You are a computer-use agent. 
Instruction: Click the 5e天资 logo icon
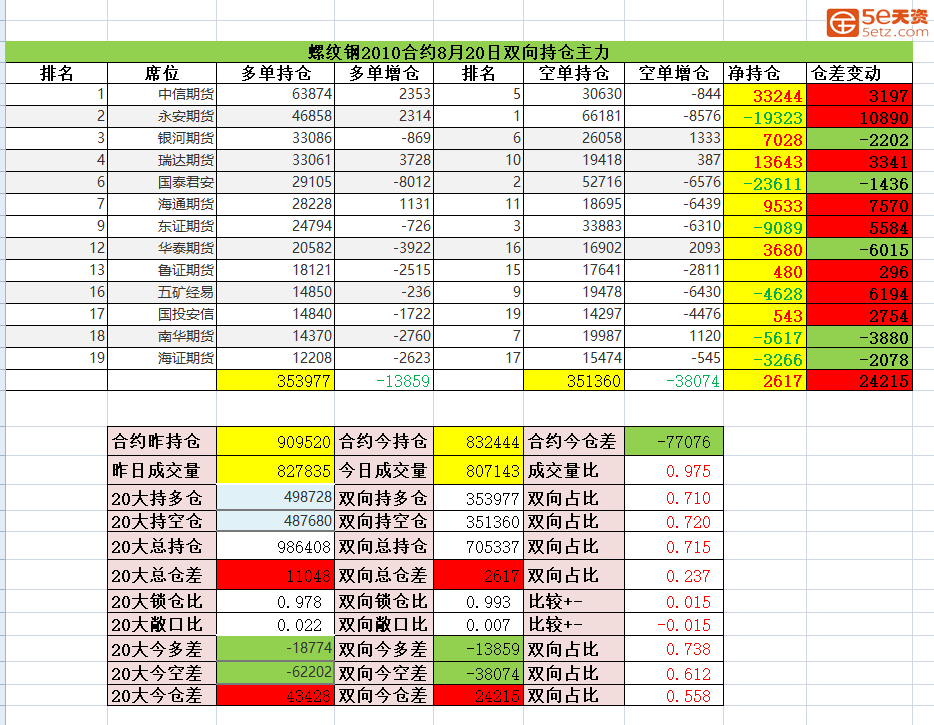(x=842, y=23)
